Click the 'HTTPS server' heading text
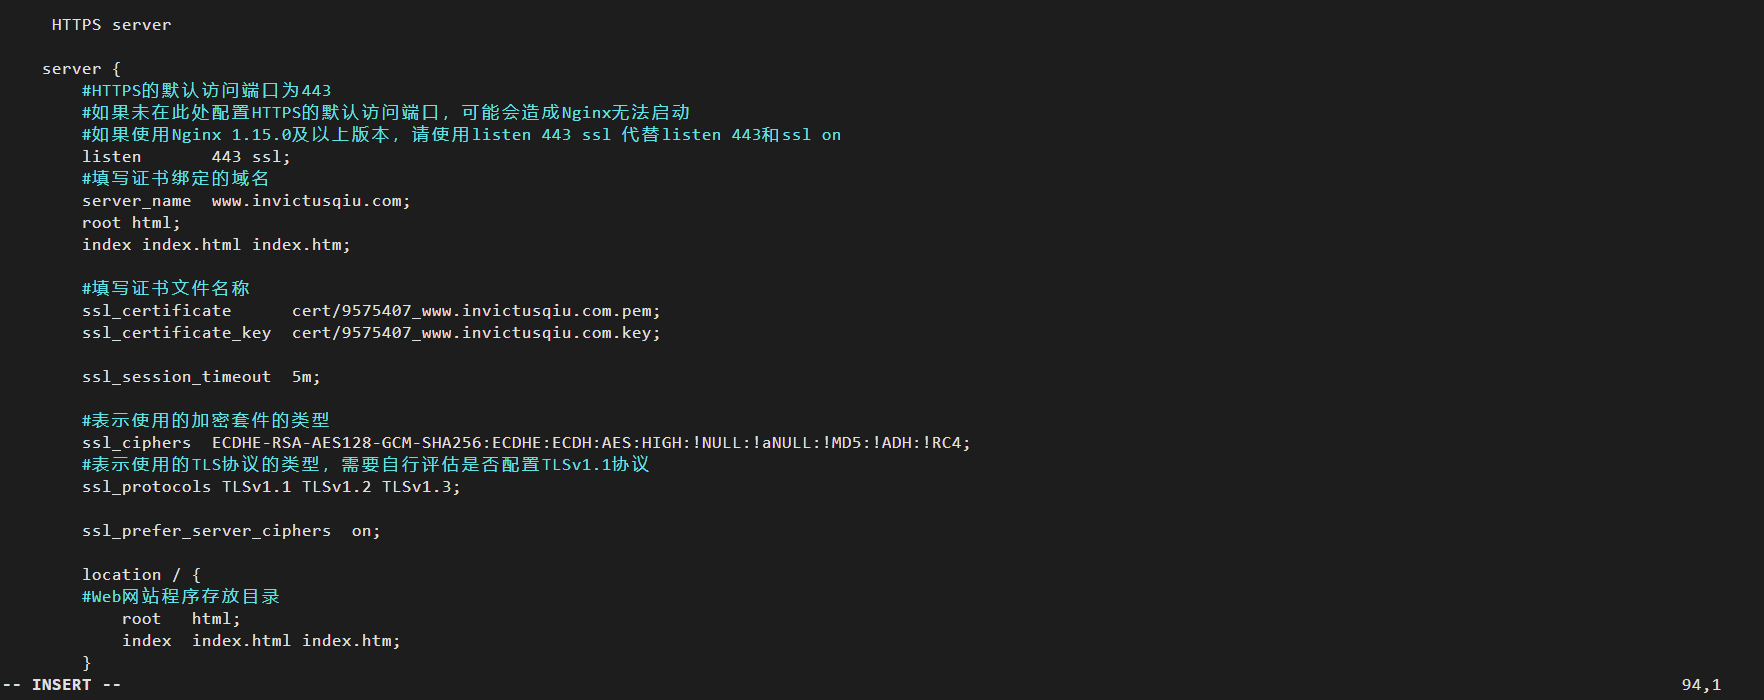1764x700 pixels. (x=111, y=25)
